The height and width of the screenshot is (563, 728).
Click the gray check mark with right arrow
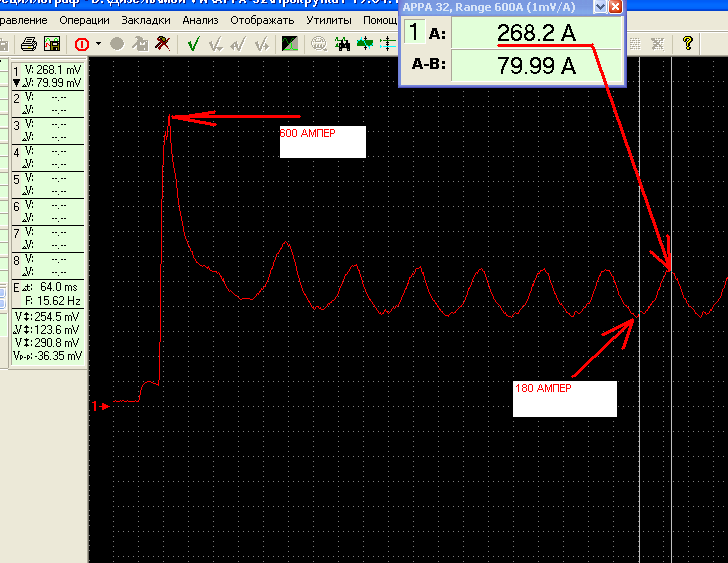261,44
